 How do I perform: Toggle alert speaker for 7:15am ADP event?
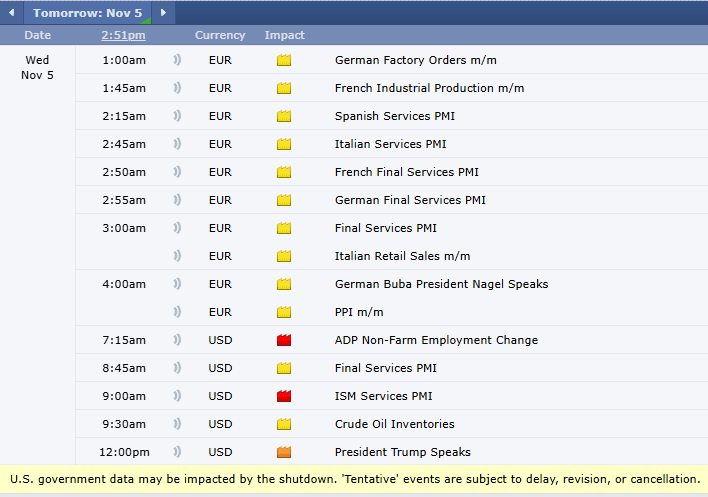(x=177, y=340)
